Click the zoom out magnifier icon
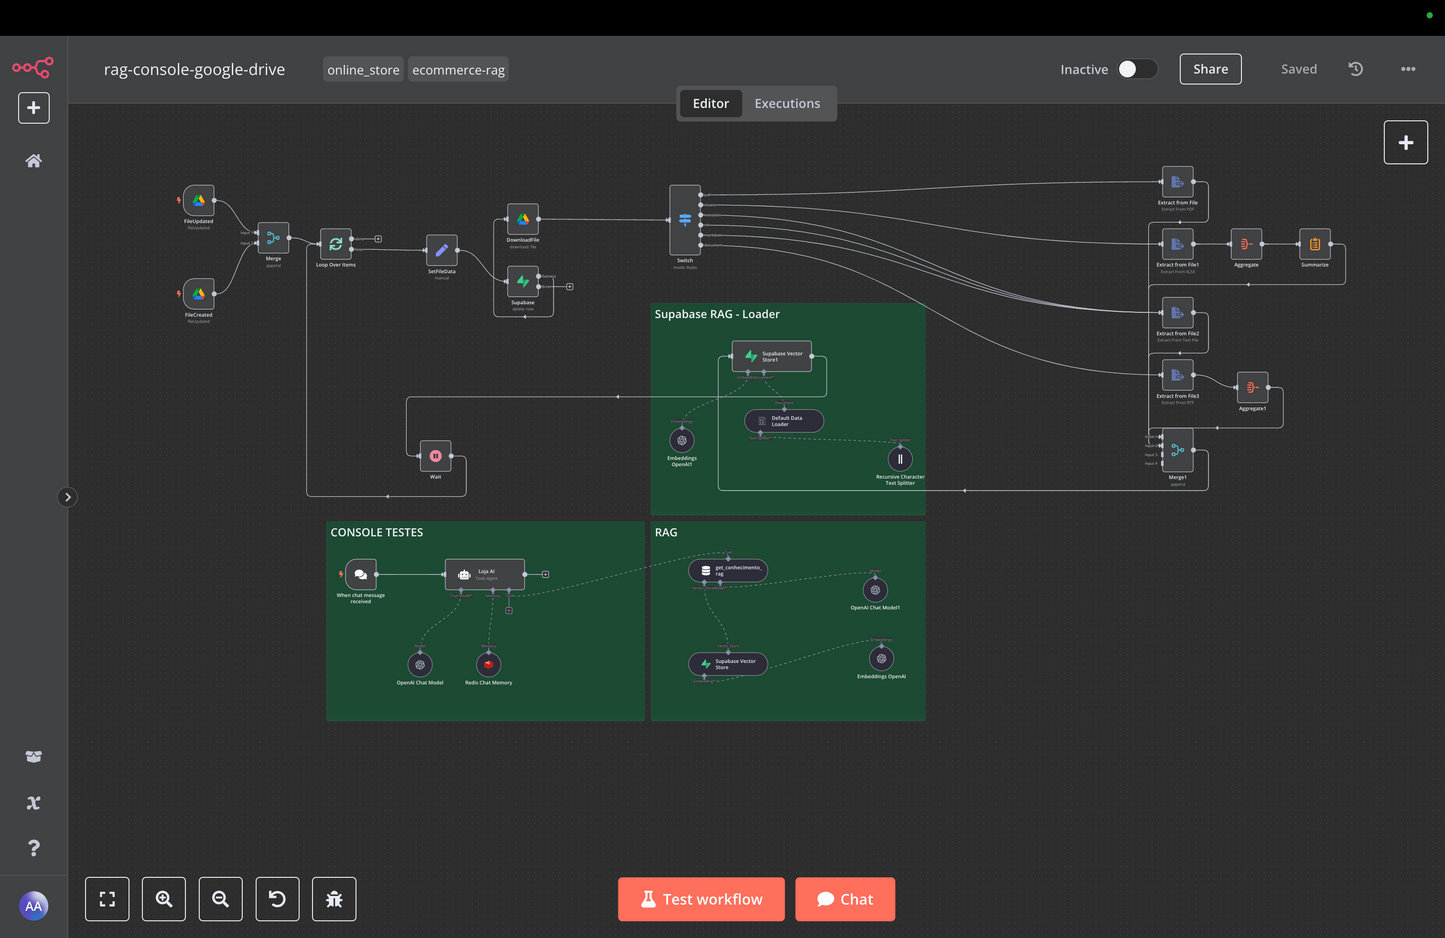The width and height of the screenshot is (1445, 938). [x=221, y=899]
